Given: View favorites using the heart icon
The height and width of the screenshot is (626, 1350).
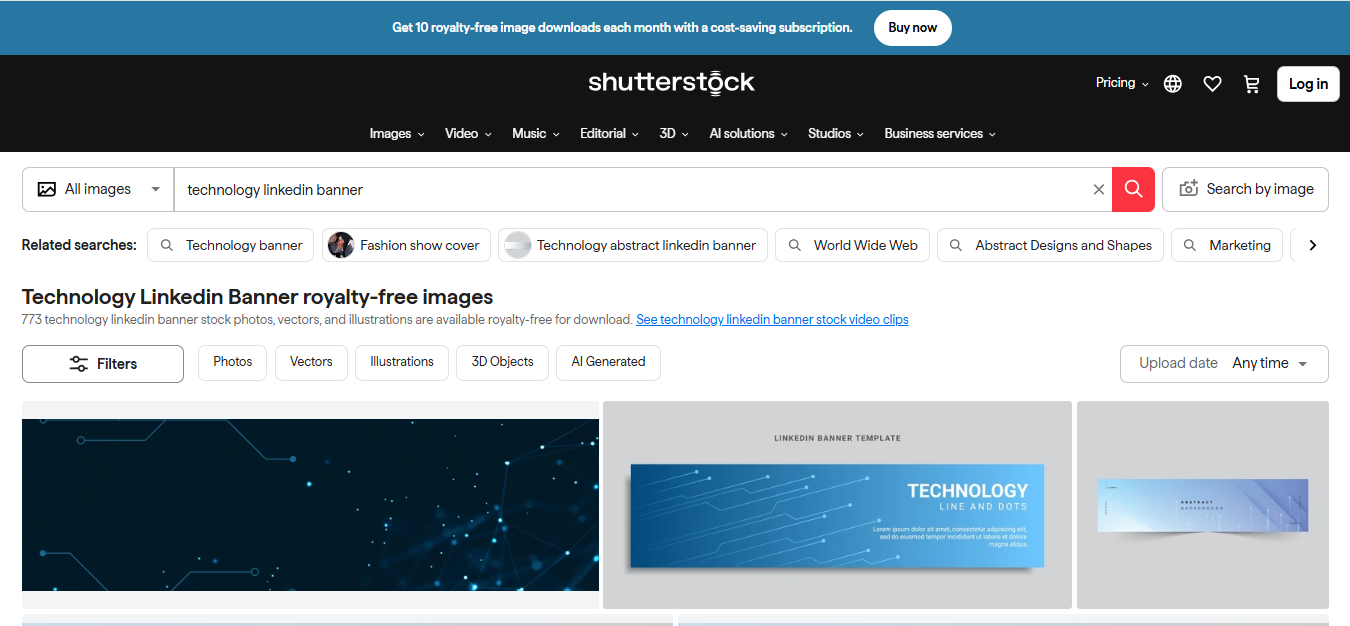Looking at the screenshot, I should (x=1212, y=84).
